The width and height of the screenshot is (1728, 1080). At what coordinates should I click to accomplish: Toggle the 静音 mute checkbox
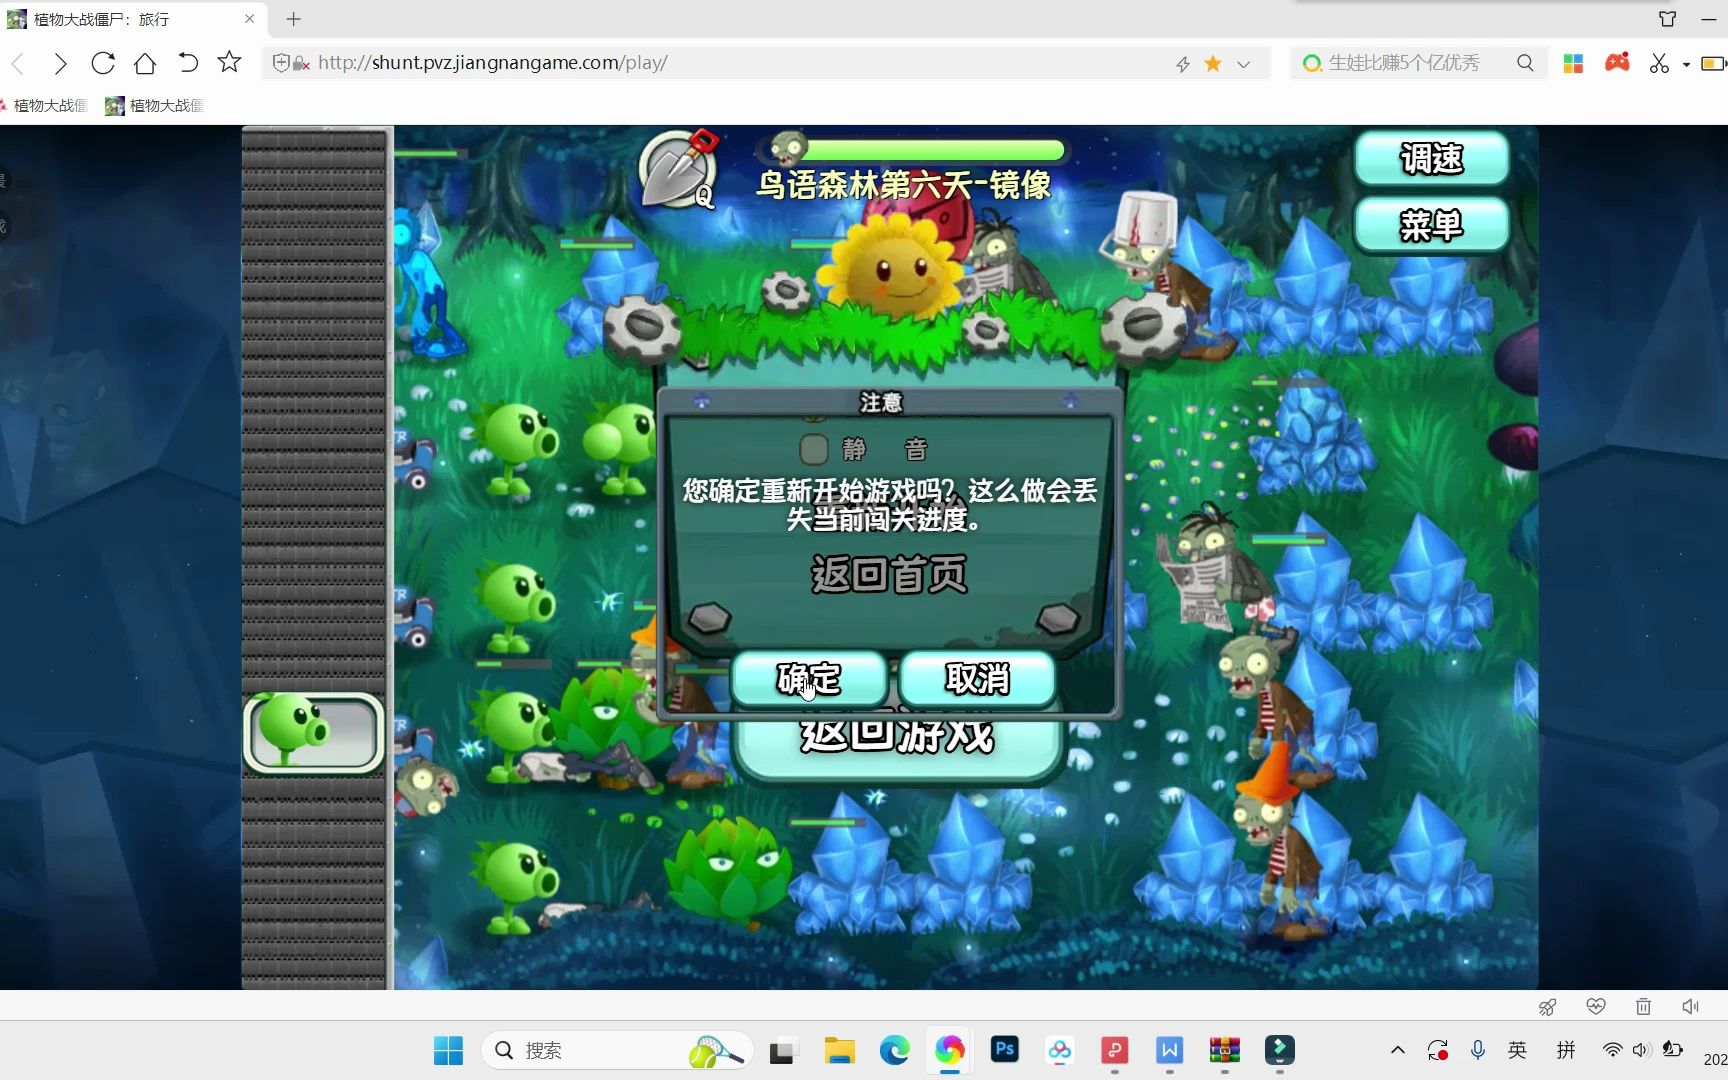pyautogui.click(x=814, y=449)
